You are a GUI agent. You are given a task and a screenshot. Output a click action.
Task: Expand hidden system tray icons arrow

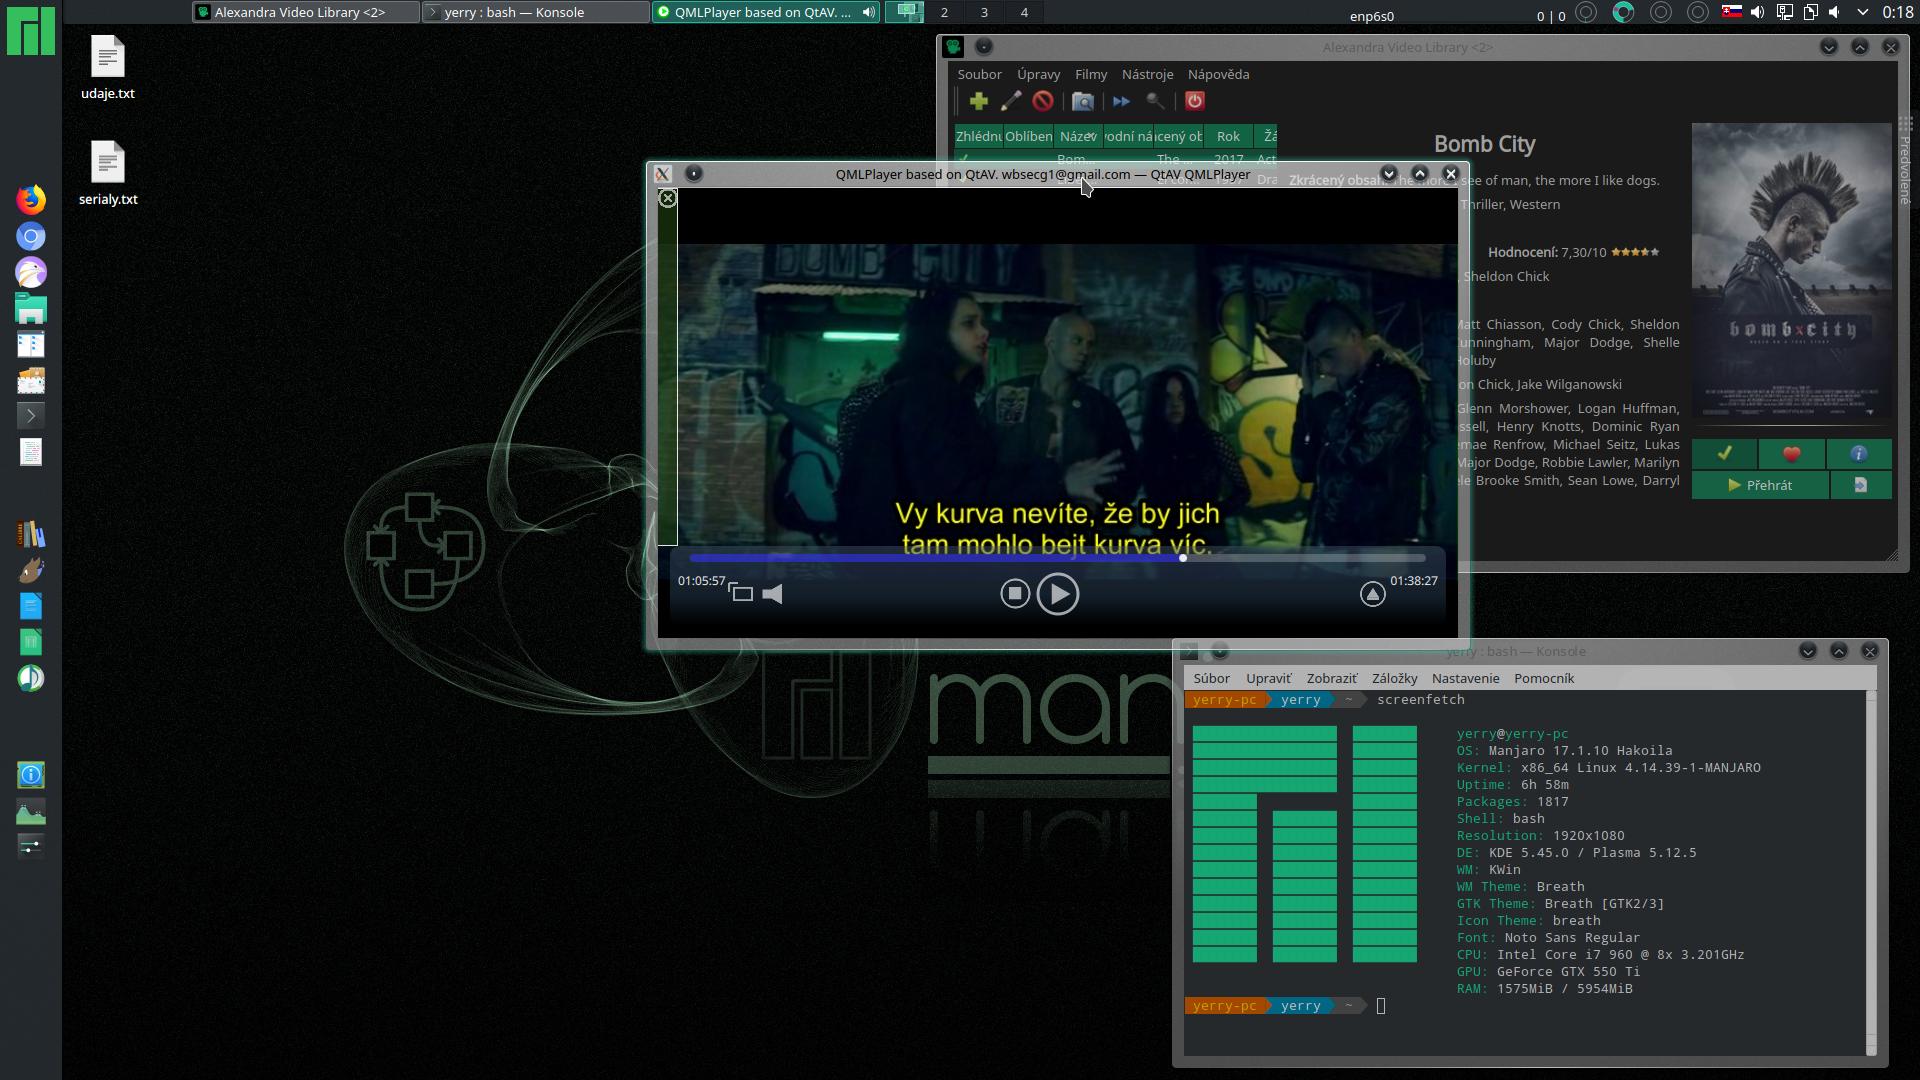click(1862, 12)
